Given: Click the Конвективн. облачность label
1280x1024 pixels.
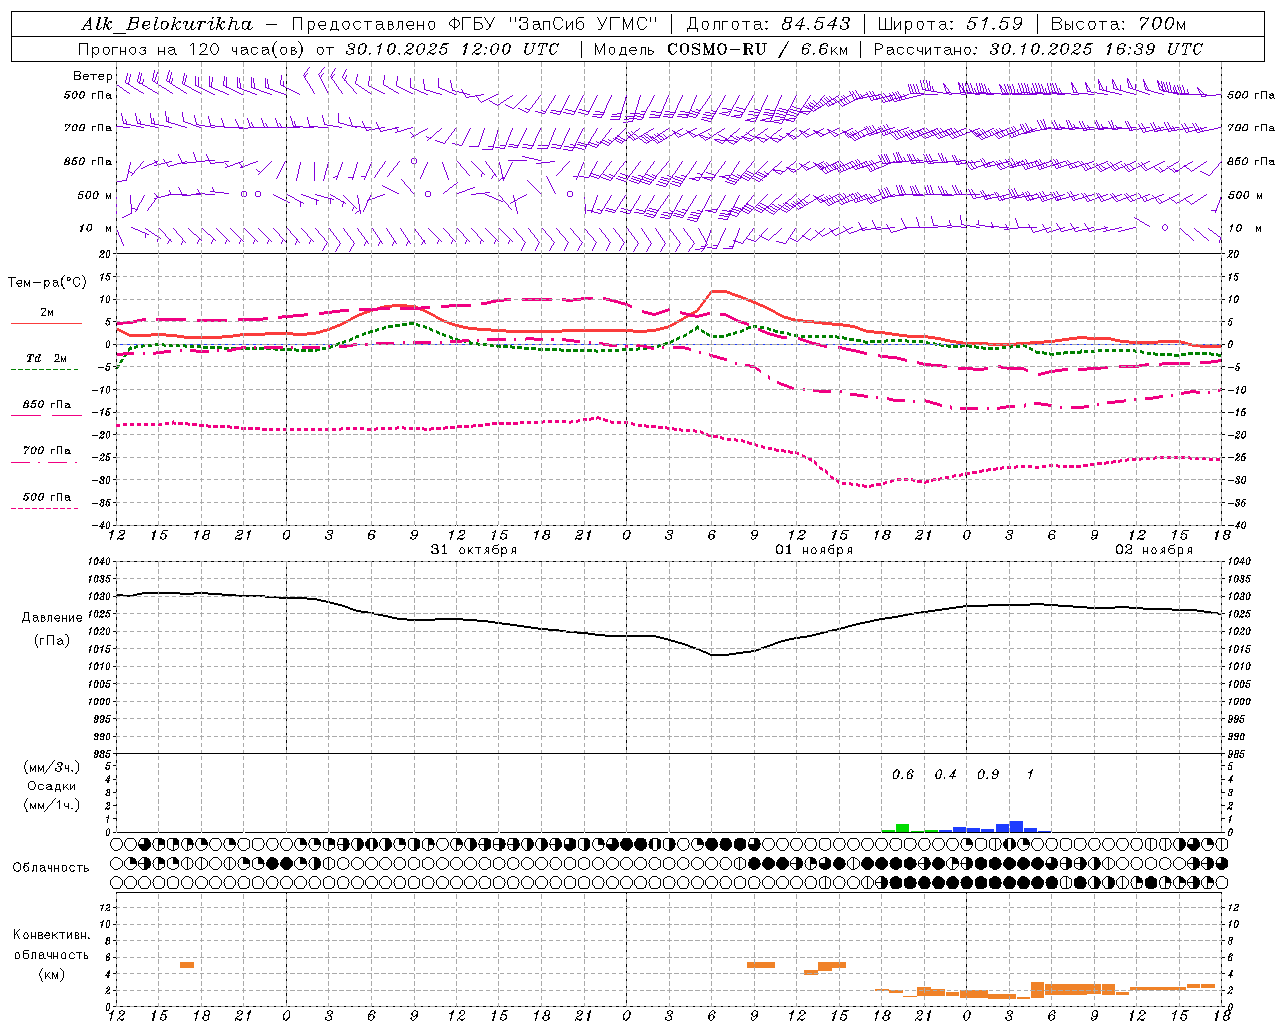Looking at the screenshot, I should point(51,945).
